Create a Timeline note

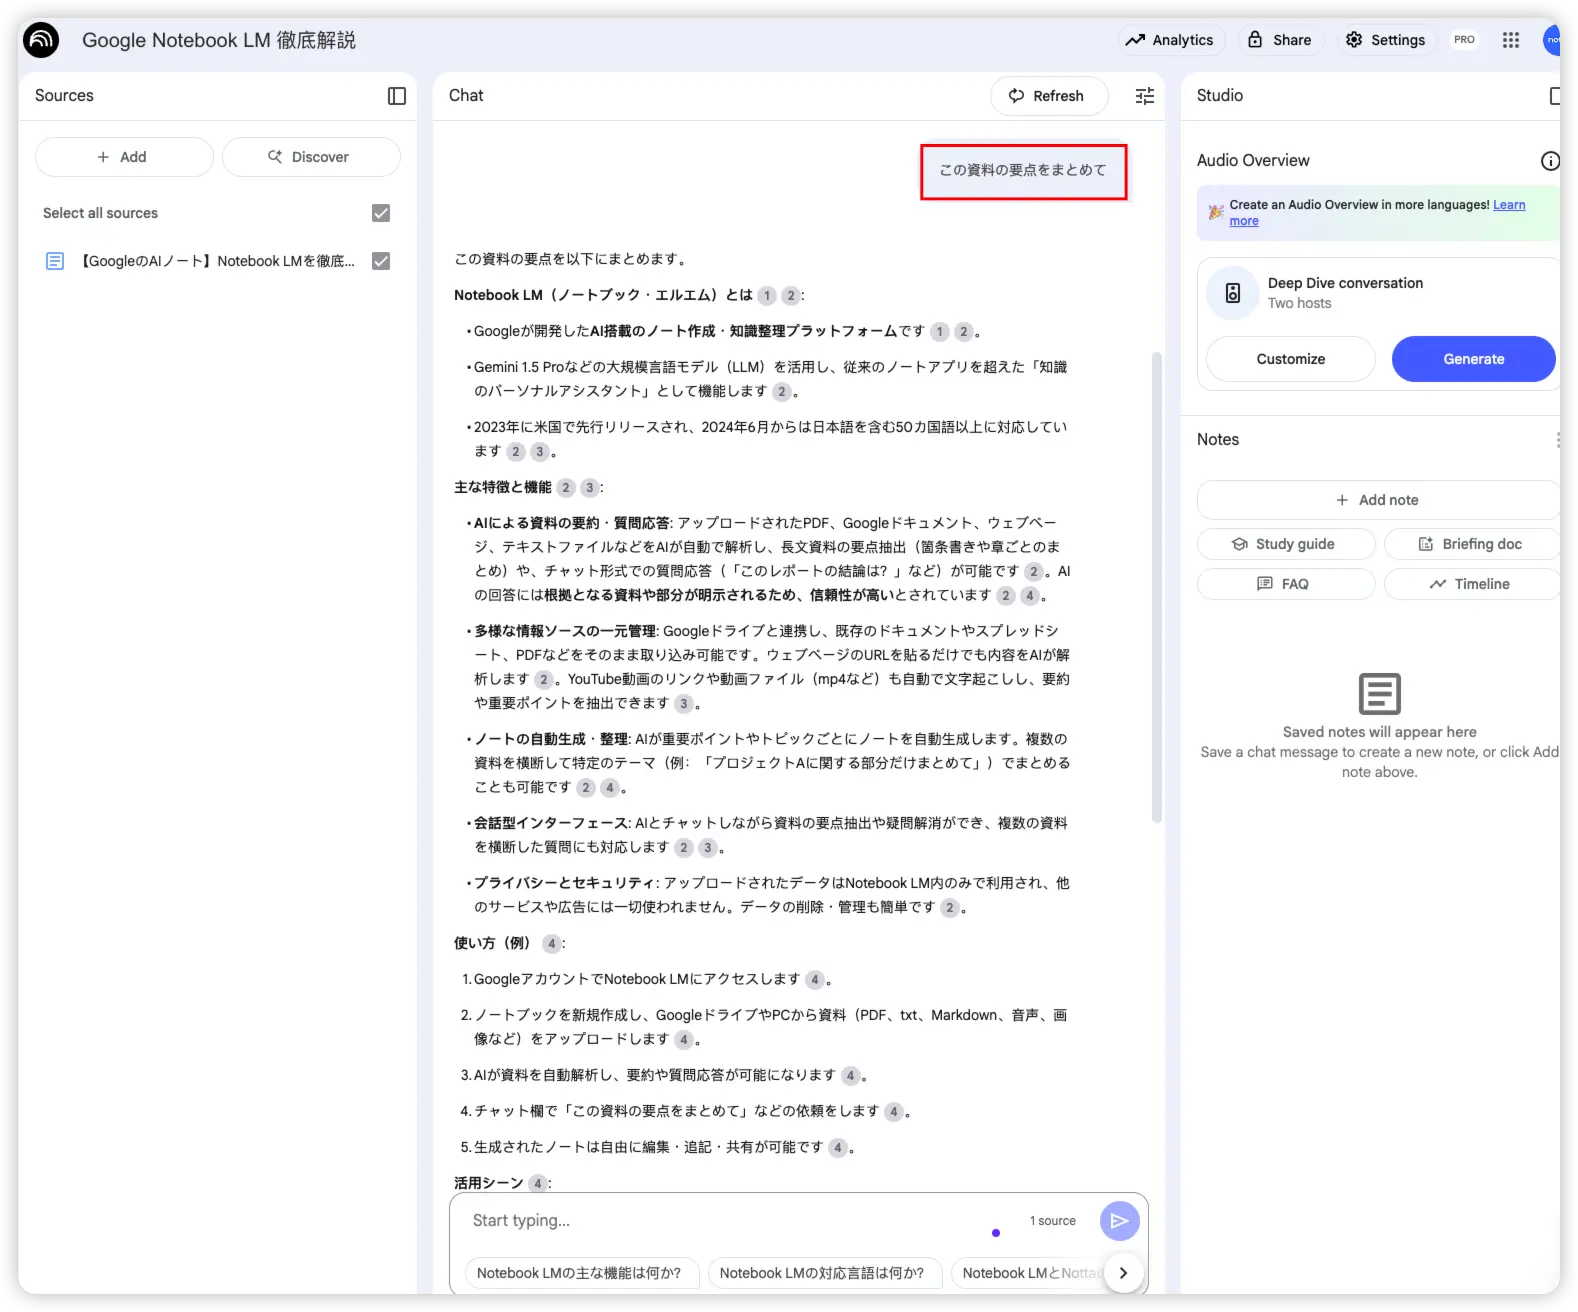click(1472, 584)
